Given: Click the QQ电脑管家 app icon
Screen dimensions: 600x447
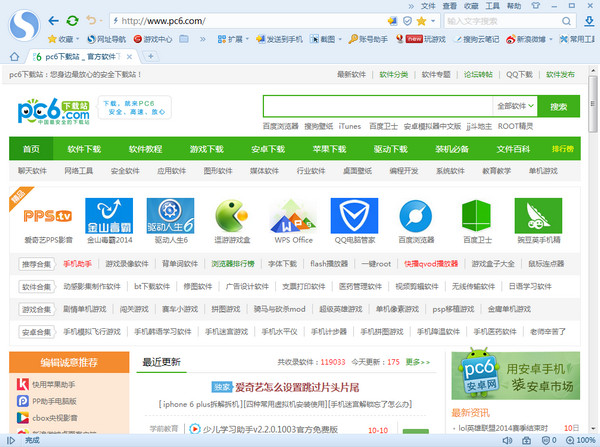Looking at the screenshot, I should 354,216.
